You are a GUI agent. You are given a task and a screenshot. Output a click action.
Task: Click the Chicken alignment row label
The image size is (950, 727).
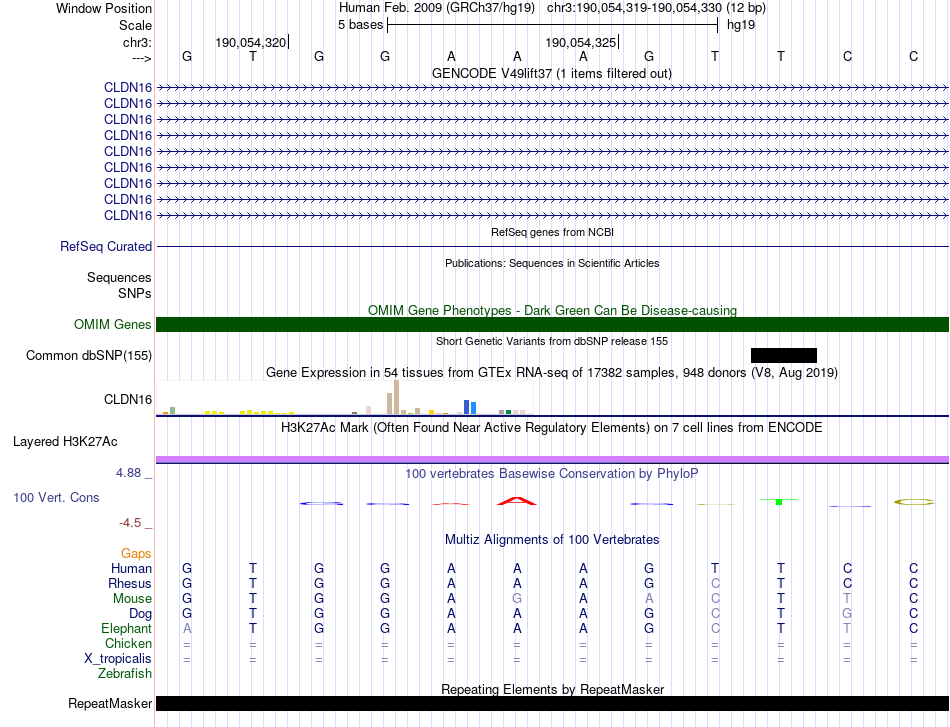tap(128, 643)
